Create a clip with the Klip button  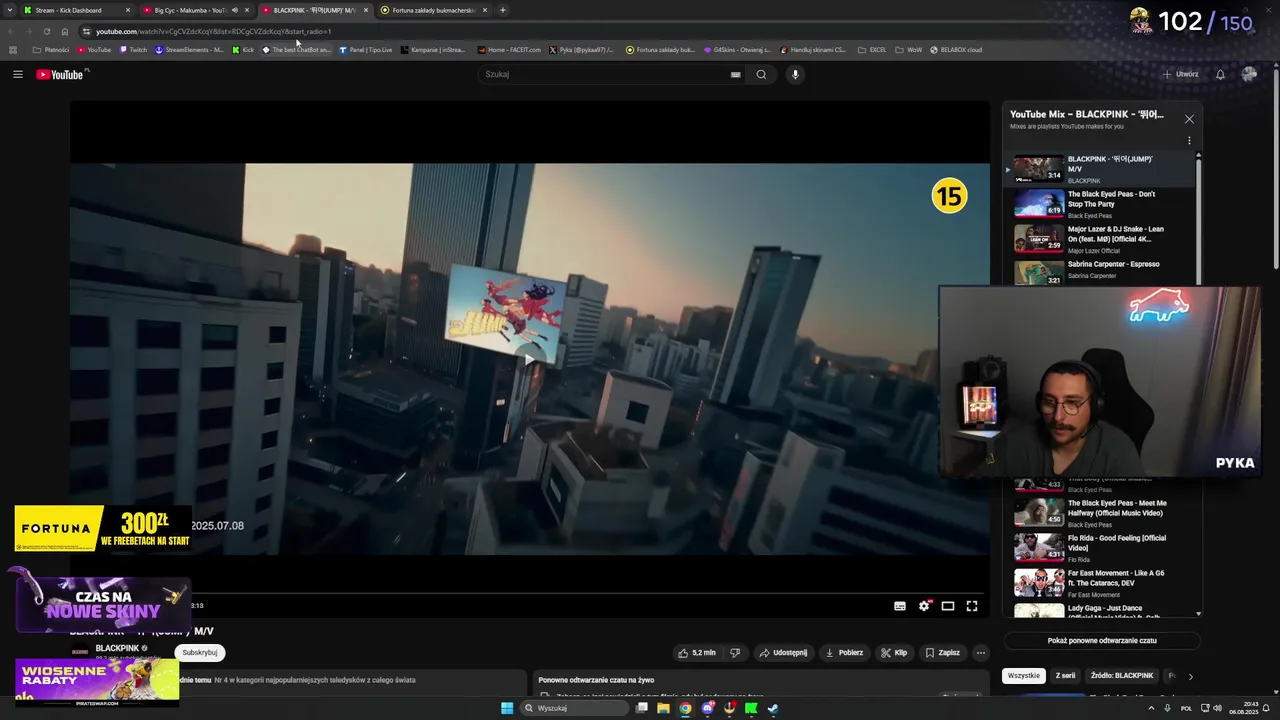894,653
